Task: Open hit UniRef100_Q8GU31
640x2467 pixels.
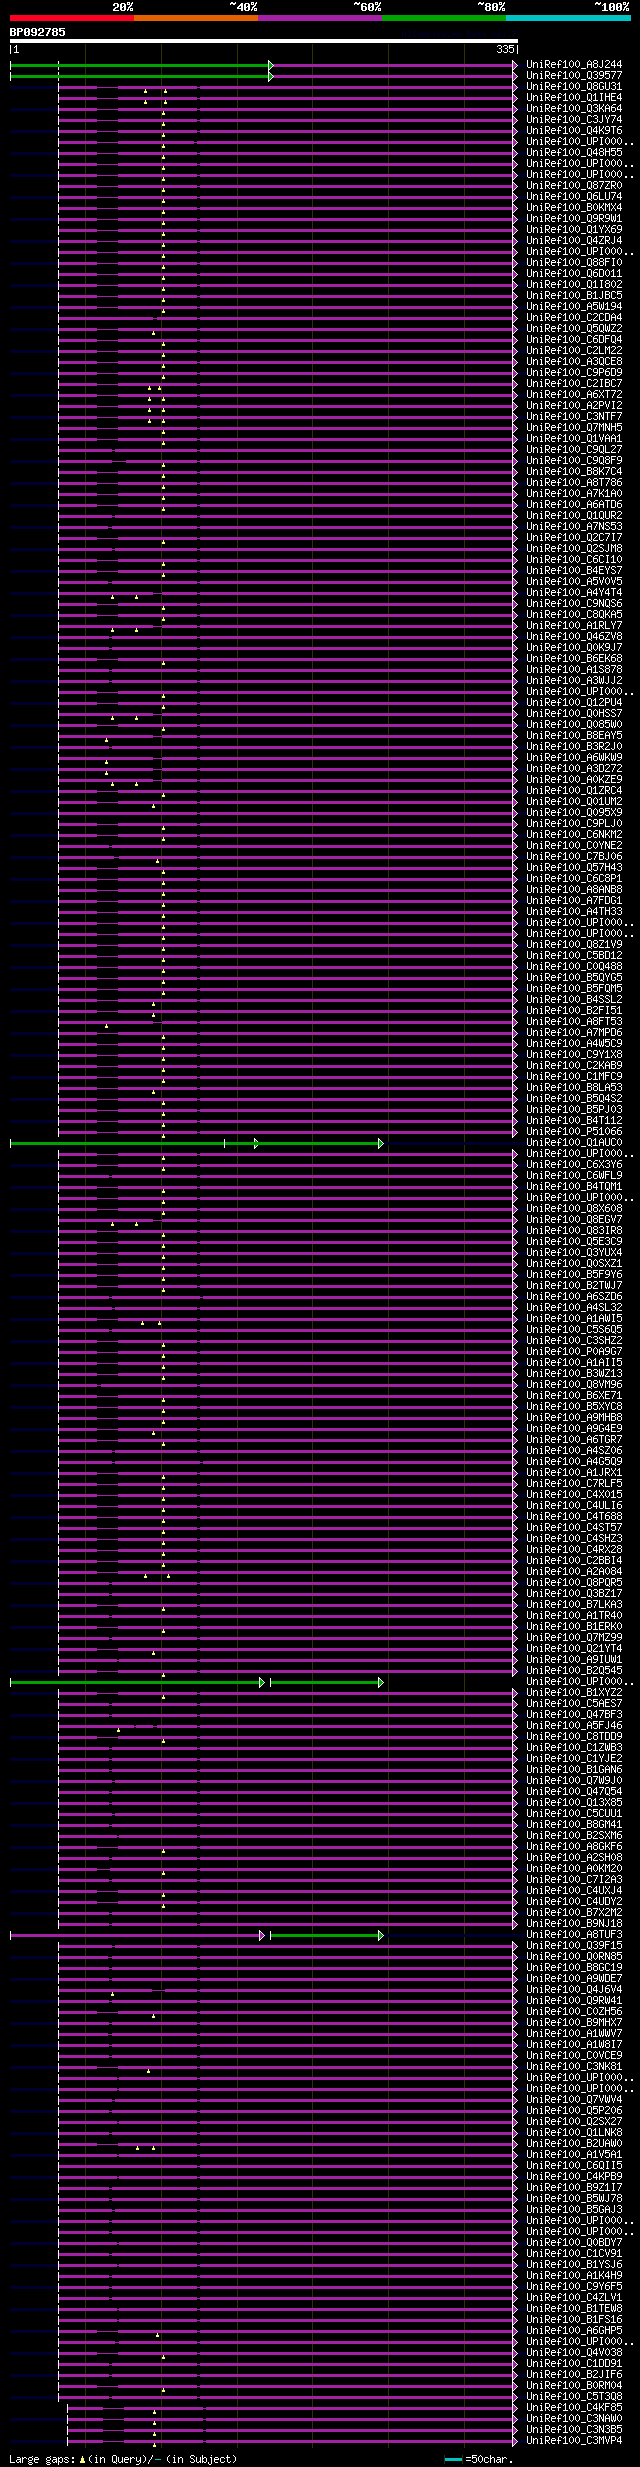Action: tap(574, 87)
